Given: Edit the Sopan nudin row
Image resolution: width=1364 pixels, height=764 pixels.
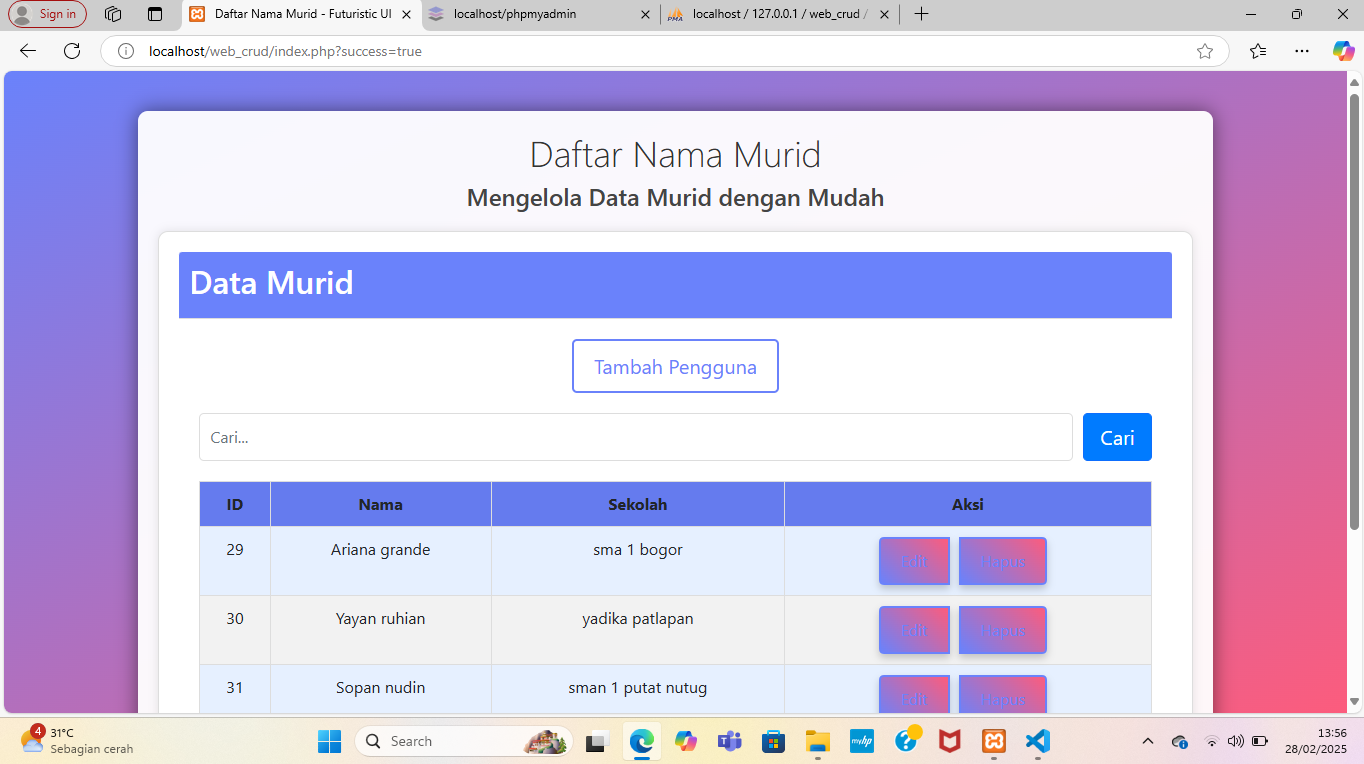Looking at the screenshot, I should [x=914, y=695].
